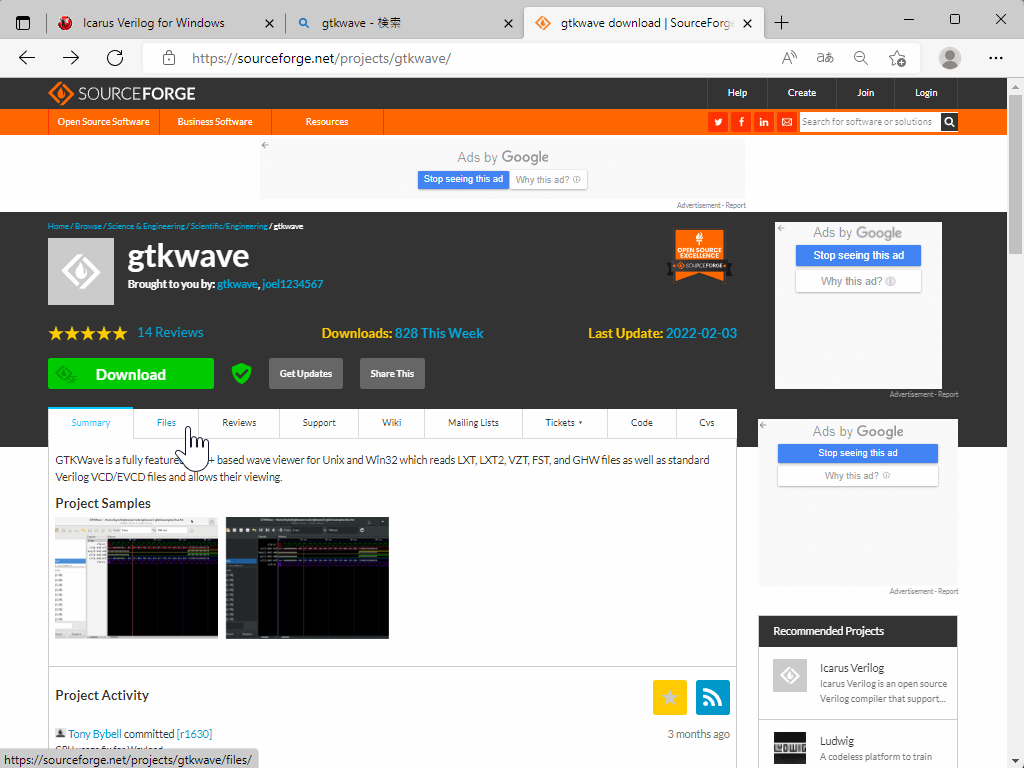Click the Join link in header

pos(865,93)
